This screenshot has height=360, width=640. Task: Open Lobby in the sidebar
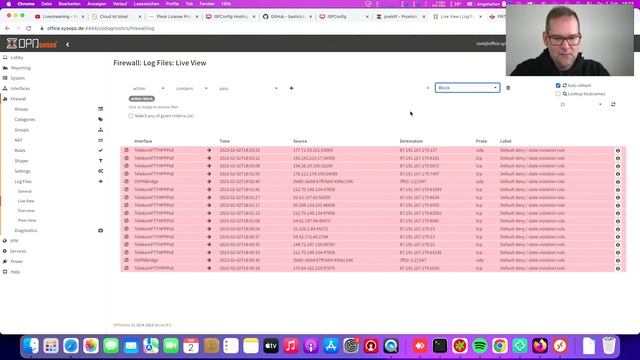[x=17, y=58]
